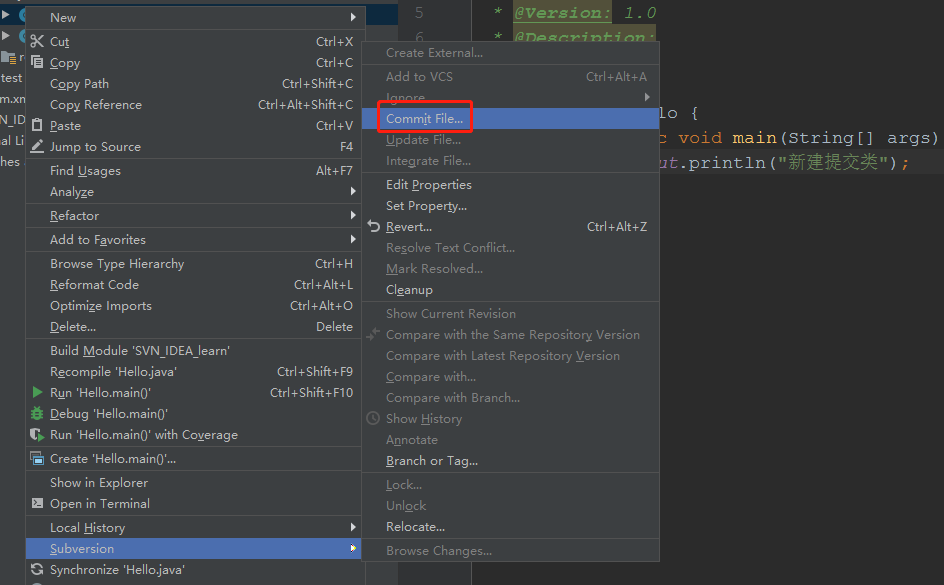Choose Update File... menu entry

click(511, 140)
